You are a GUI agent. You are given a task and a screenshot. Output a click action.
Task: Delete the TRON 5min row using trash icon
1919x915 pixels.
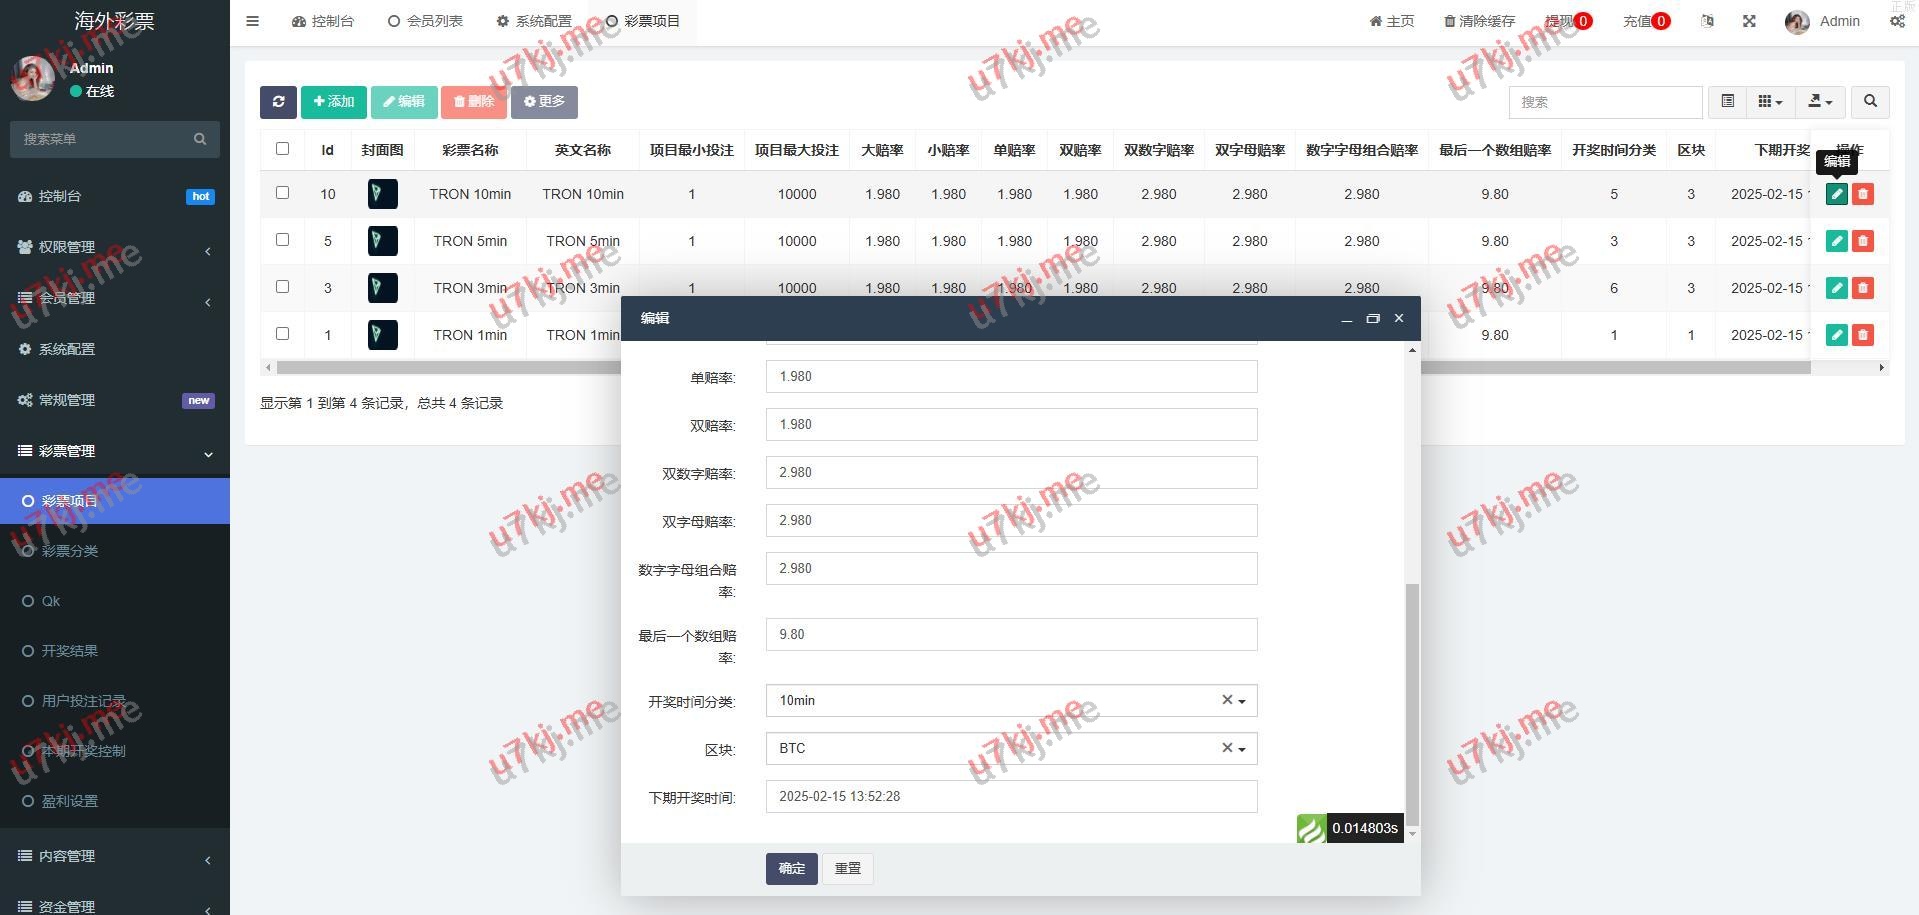[1862, 241]
